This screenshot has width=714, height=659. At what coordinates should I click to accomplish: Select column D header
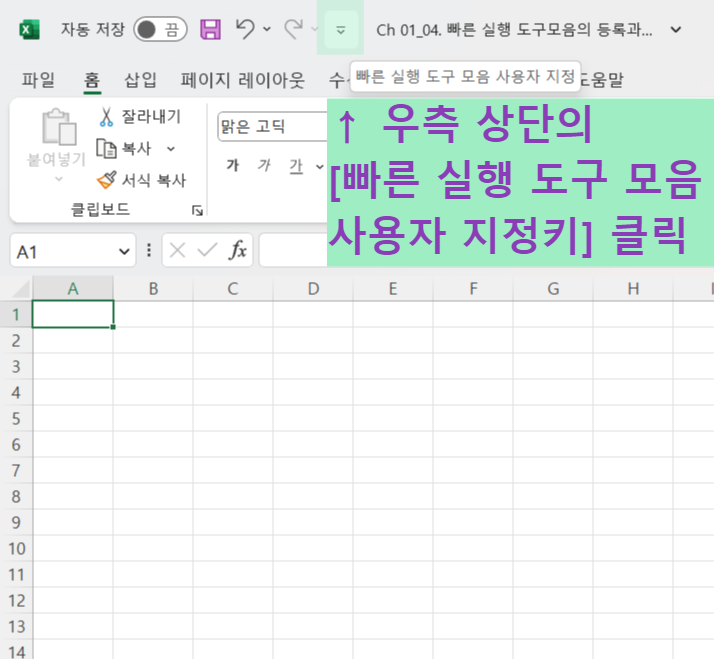[x=313, y=289]
